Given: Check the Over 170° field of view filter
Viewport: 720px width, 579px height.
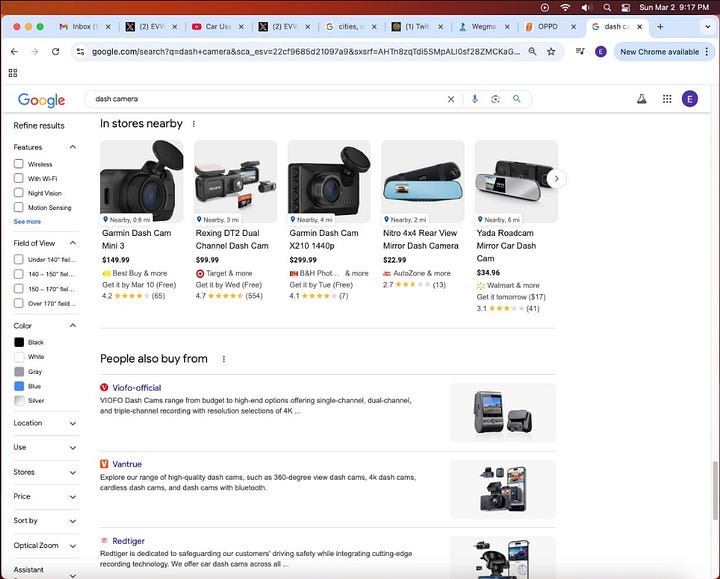Looking at the screenshot, I should (x=18, y=303).
